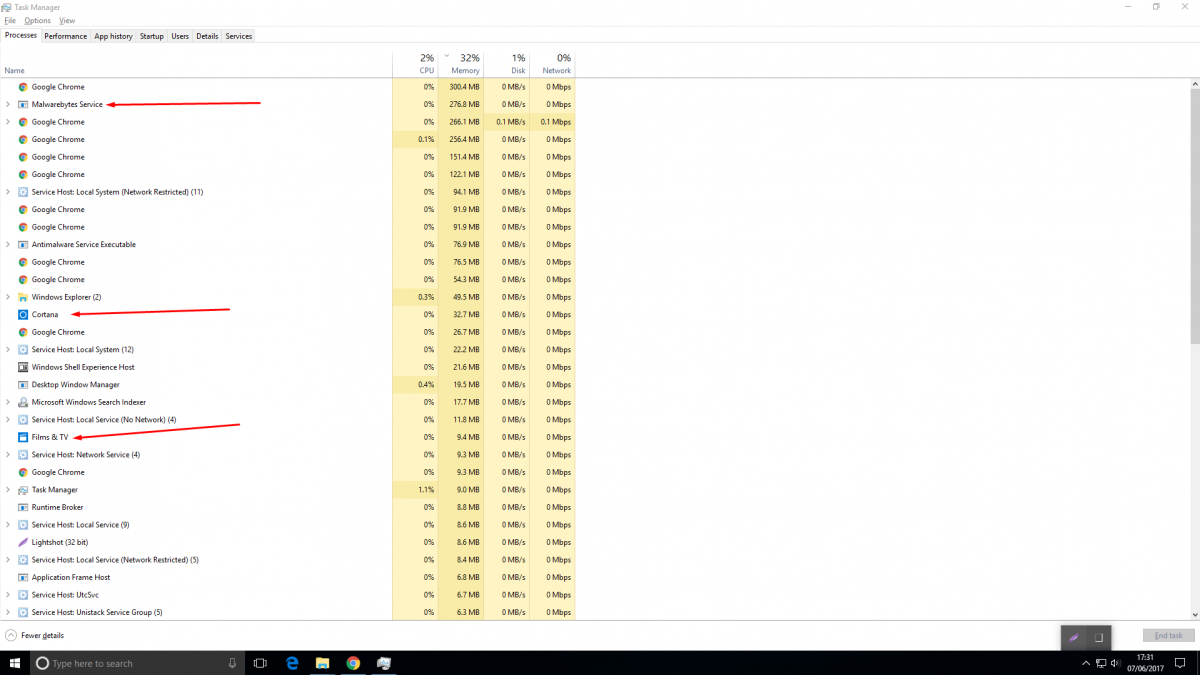Switch to the Details tab

coord(207,36)
